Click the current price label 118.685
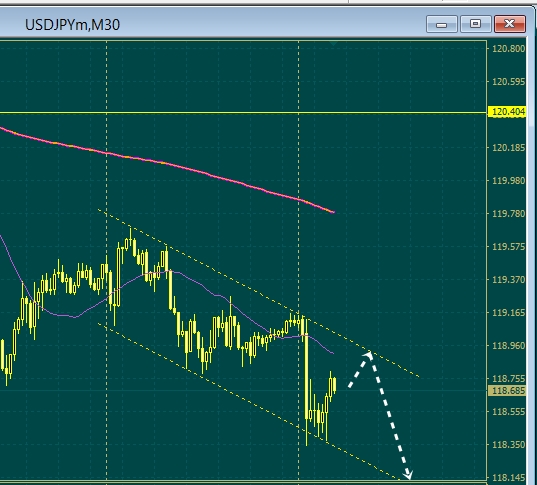The image size is (537, 485). click(x=507, y=390)
